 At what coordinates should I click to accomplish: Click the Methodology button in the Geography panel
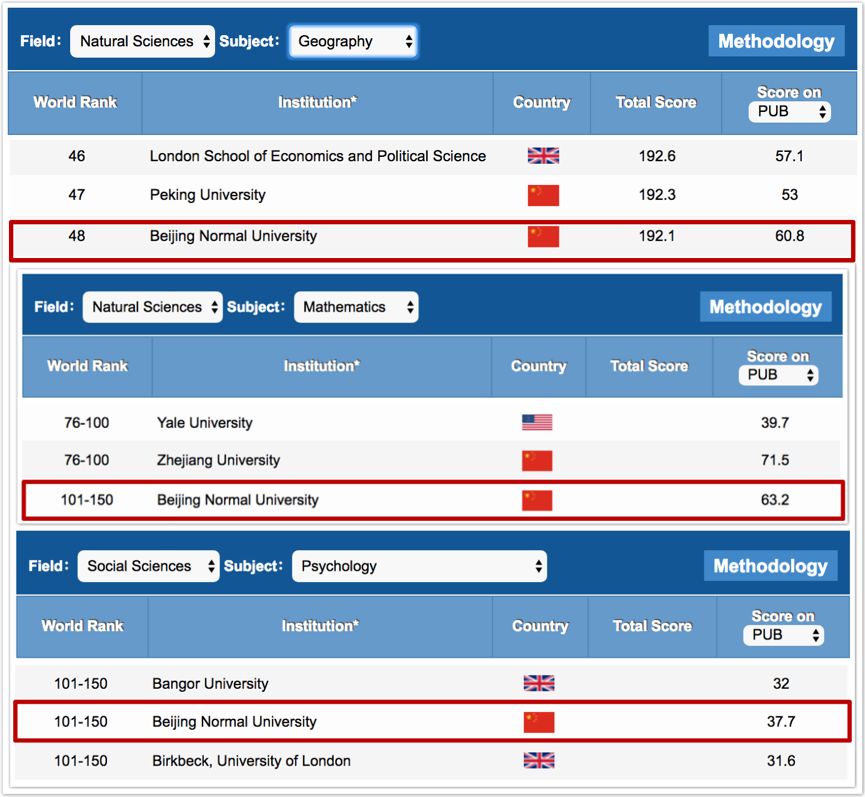coord(776,41)
